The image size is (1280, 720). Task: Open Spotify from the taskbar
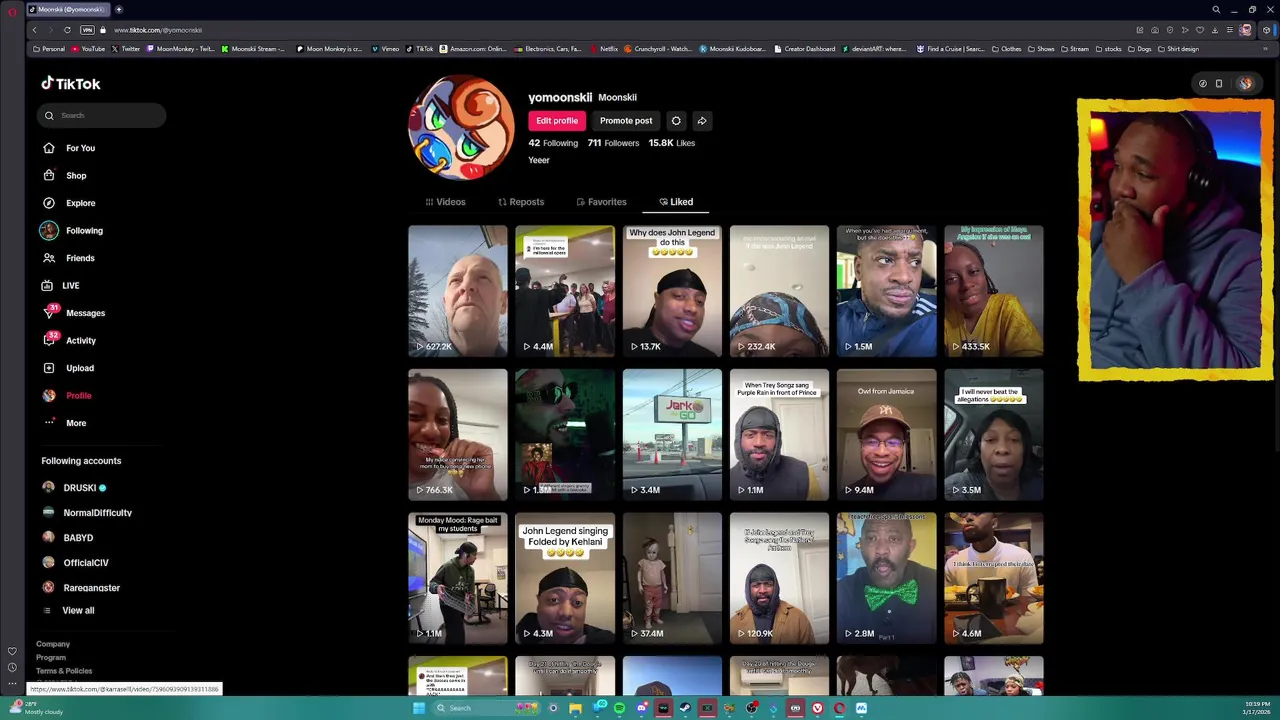[x=619, y=708]
